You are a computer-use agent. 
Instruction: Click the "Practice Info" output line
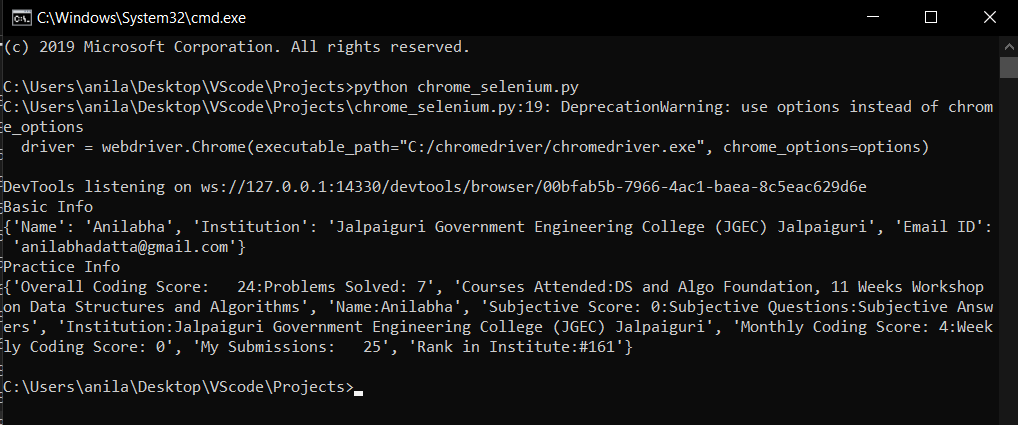pos(62,266)
